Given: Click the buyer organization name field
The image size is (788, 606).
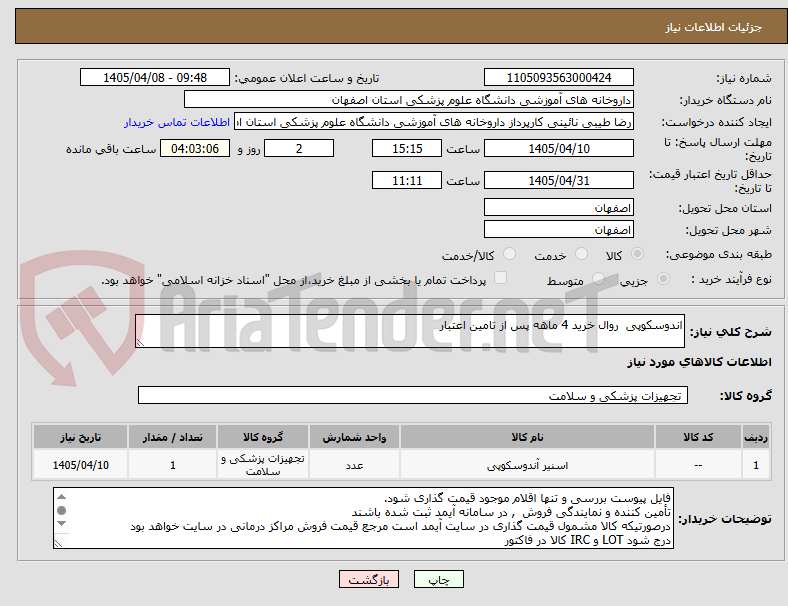Looking at the screenshot, I should tap(408, 99).
